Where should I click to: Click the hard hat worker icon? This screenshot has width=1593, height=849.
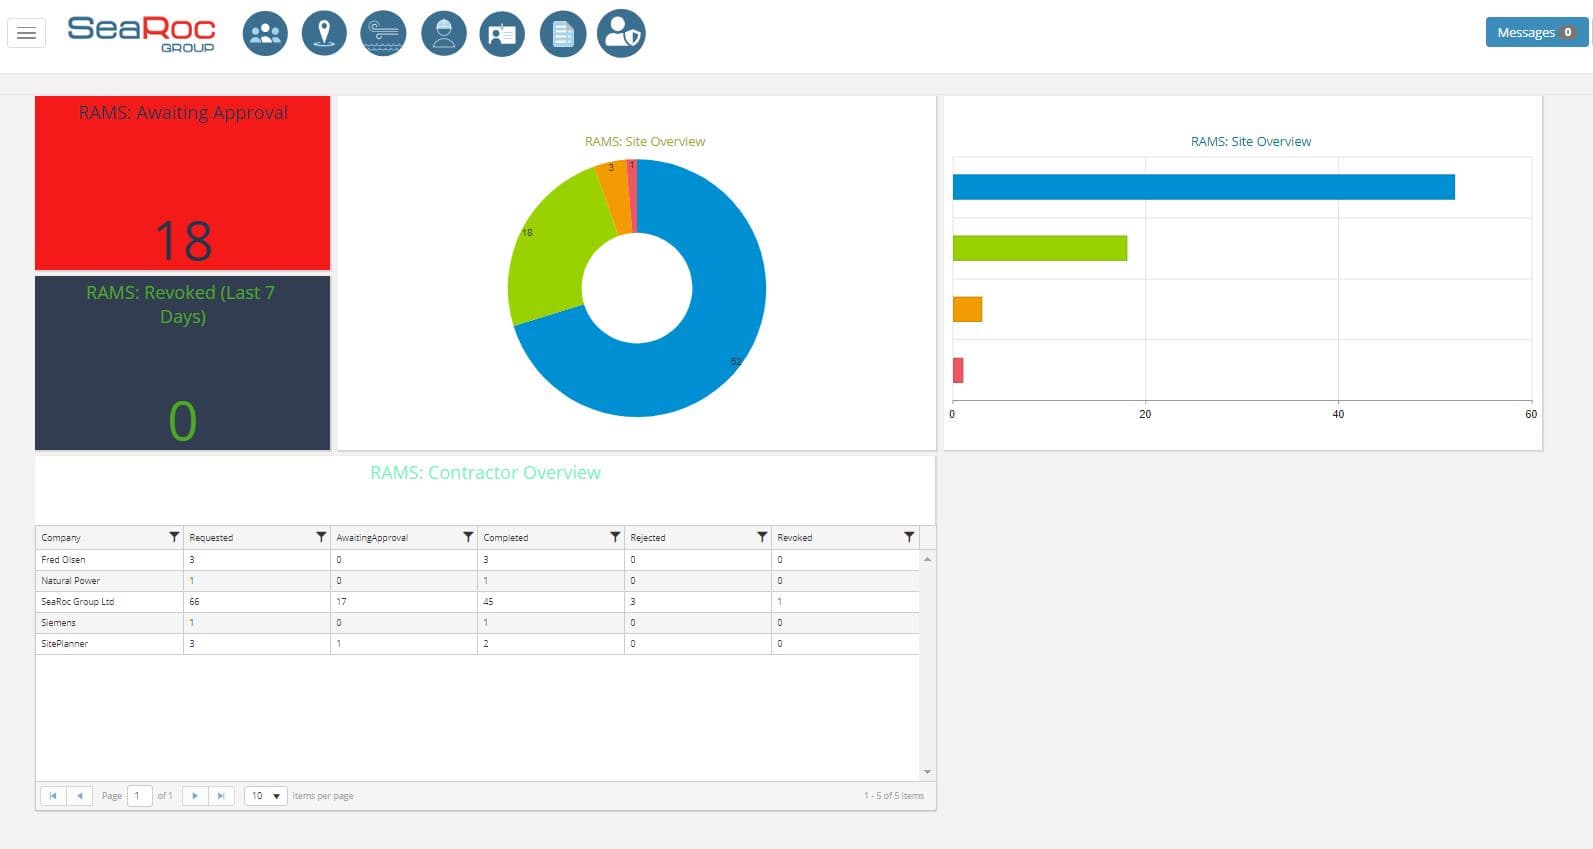click(x=443, y=34)
